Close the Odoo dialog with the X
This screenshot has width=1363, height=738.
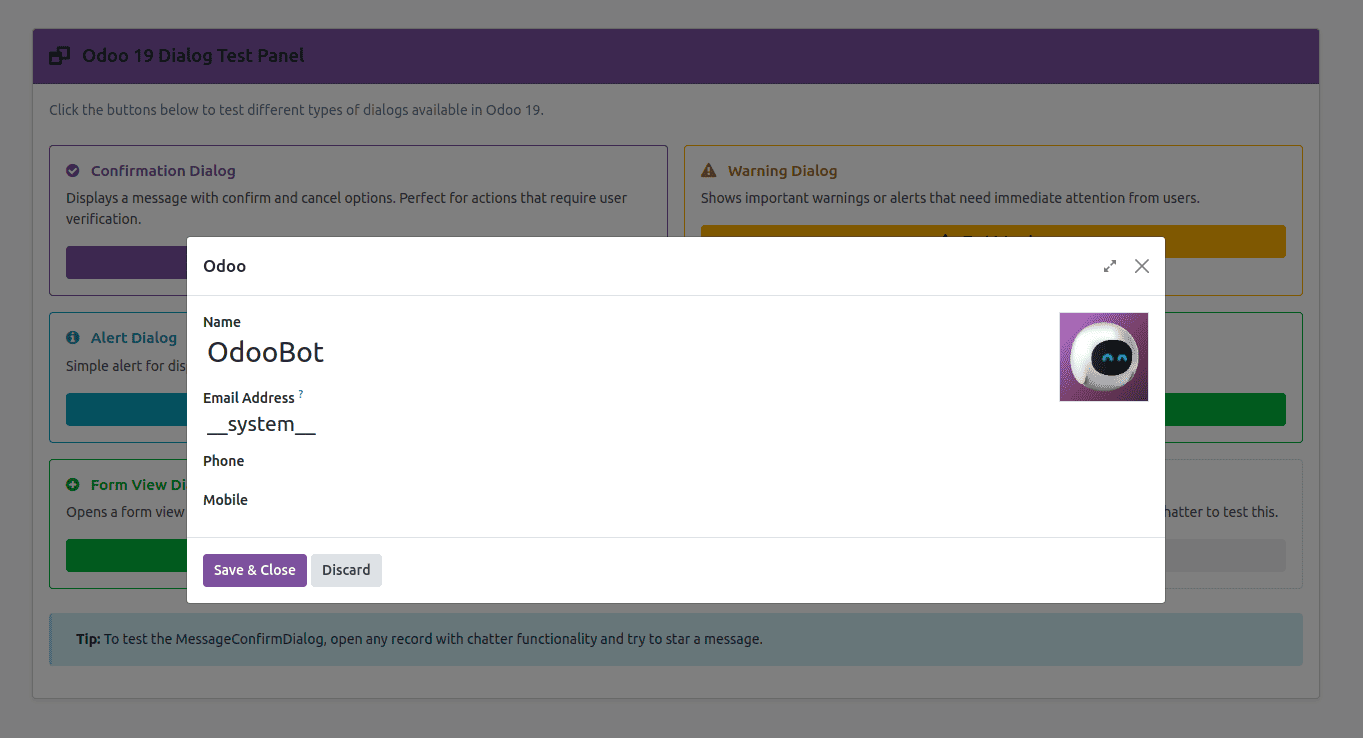click(1141, 266)
